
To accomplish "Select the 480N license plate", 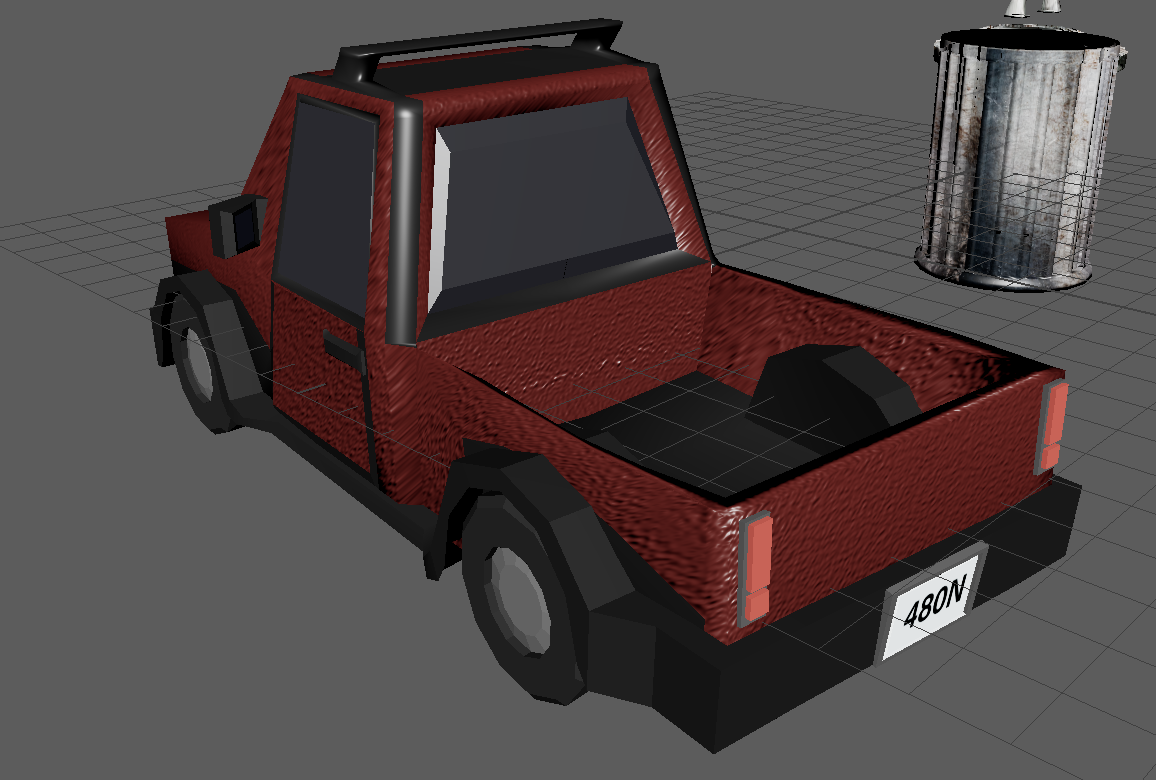I will tap(932, 604).
